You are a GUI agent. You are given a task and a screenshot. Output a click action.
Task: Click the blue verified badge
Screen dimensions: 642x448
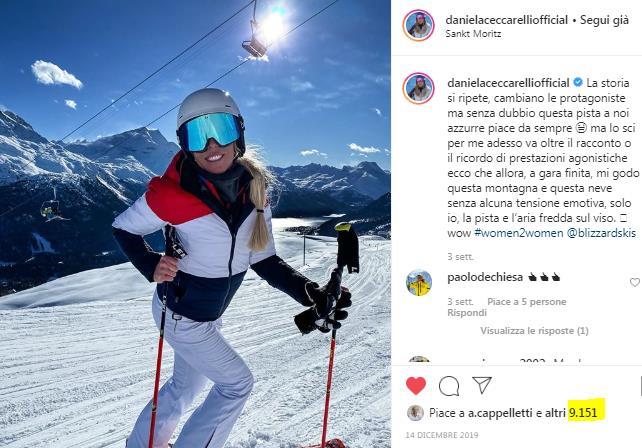pyautogui.click(x=578, y=82)
